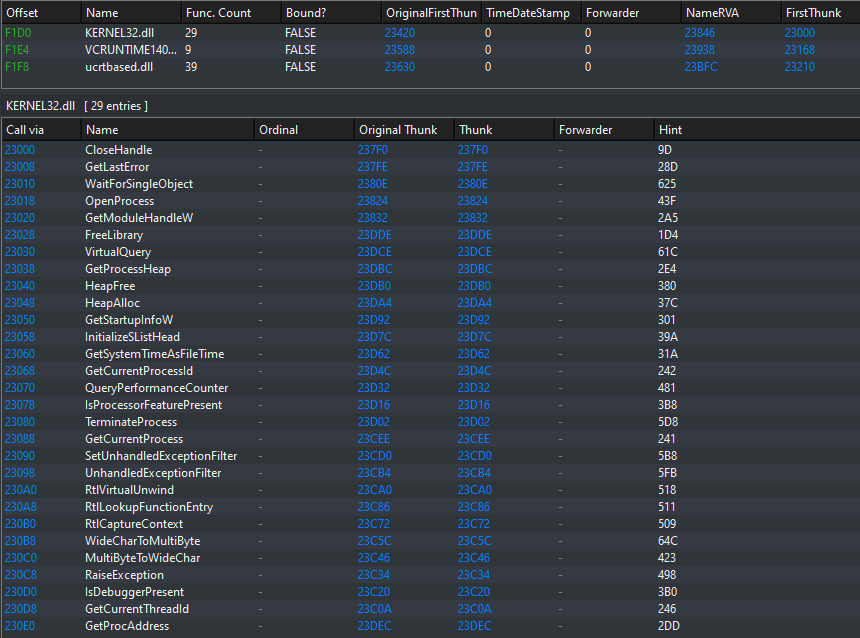Screen dimensions: 860x638
Task: Click the Ordinal column header
Action: [279, 130]
